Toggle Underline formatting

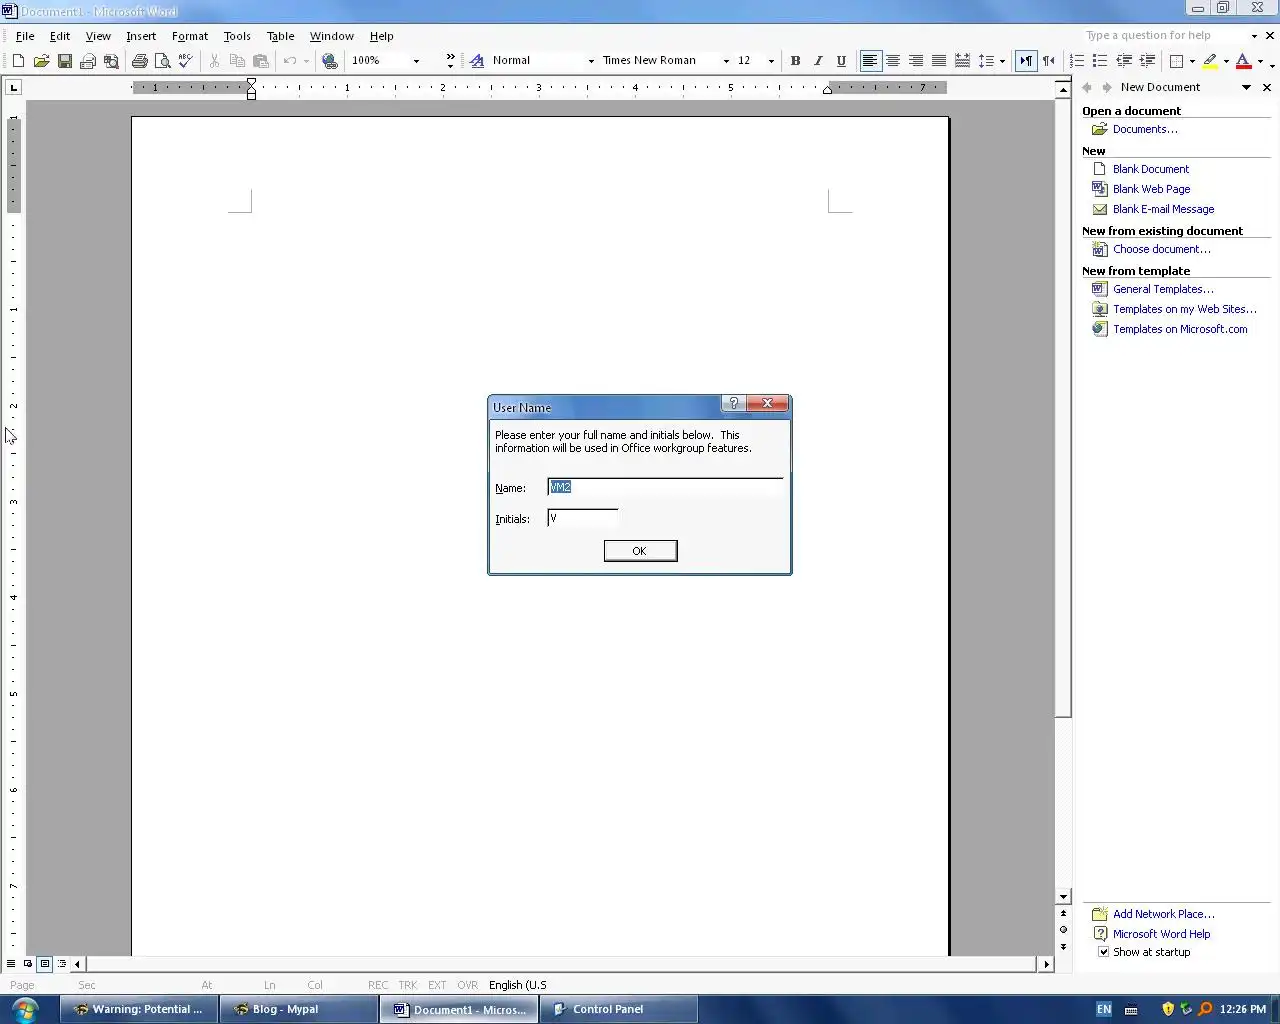pos(841,61)
